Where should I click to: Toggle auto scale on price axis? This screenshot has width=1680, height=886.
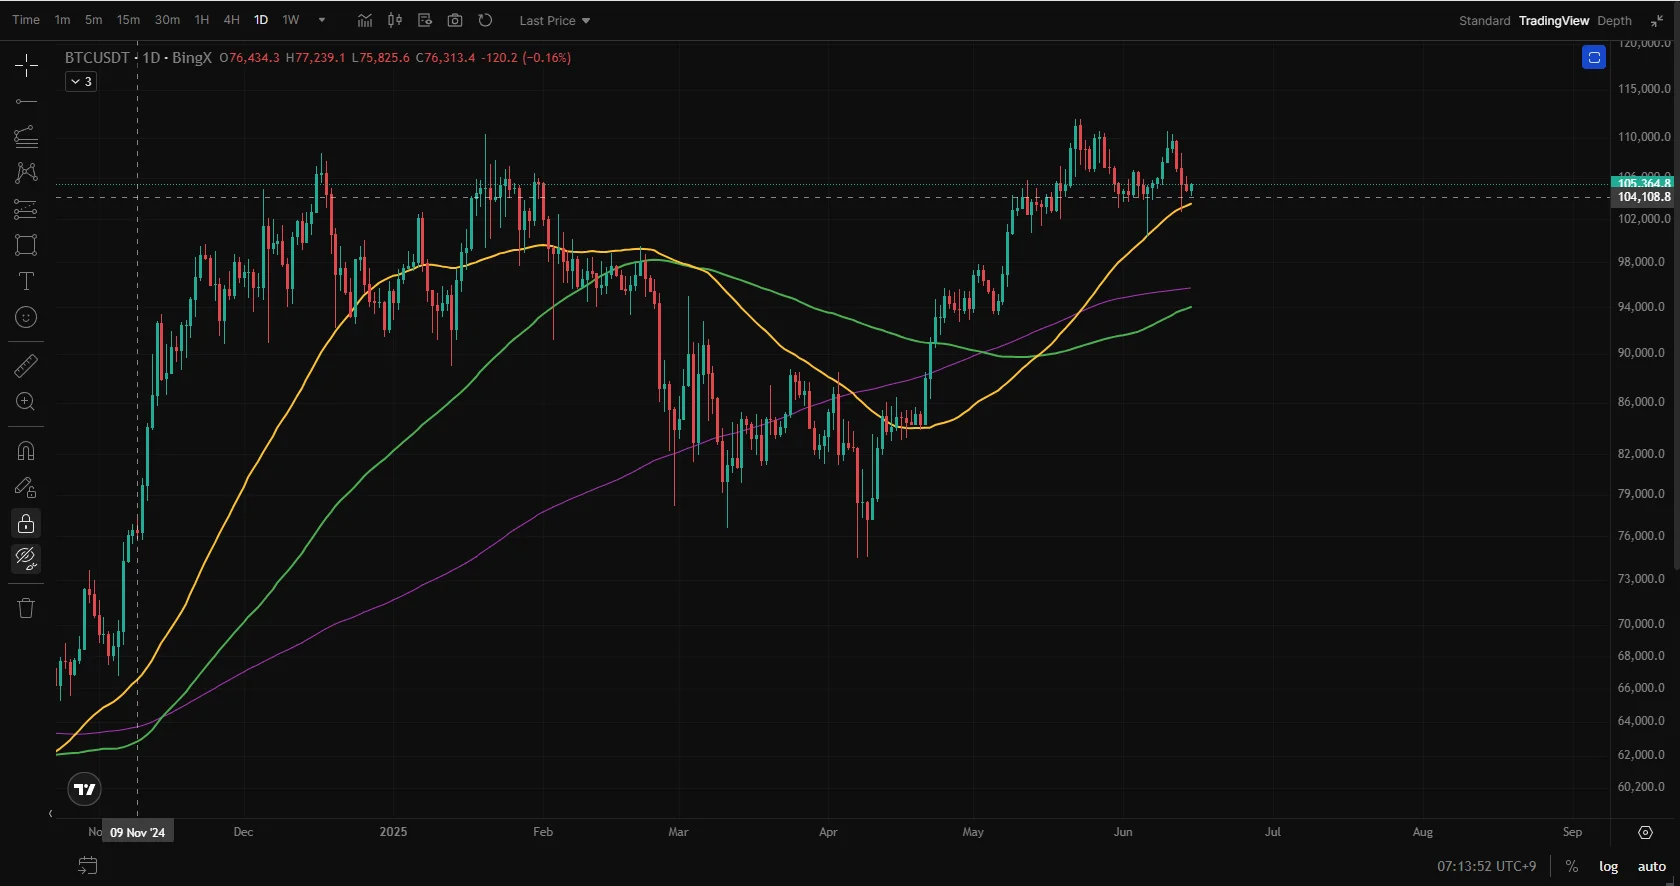[x=1652, y=866]
